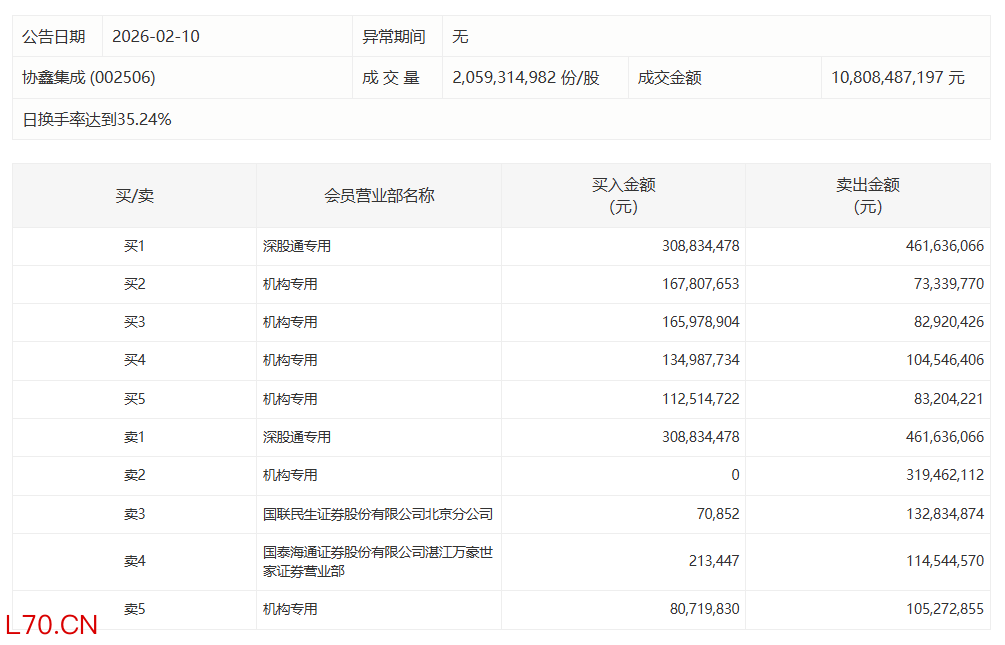Click the 成交金额 value 10,808,487,197 元
The width and height of the screenshot is (1005, 645).
pos(897,77)
